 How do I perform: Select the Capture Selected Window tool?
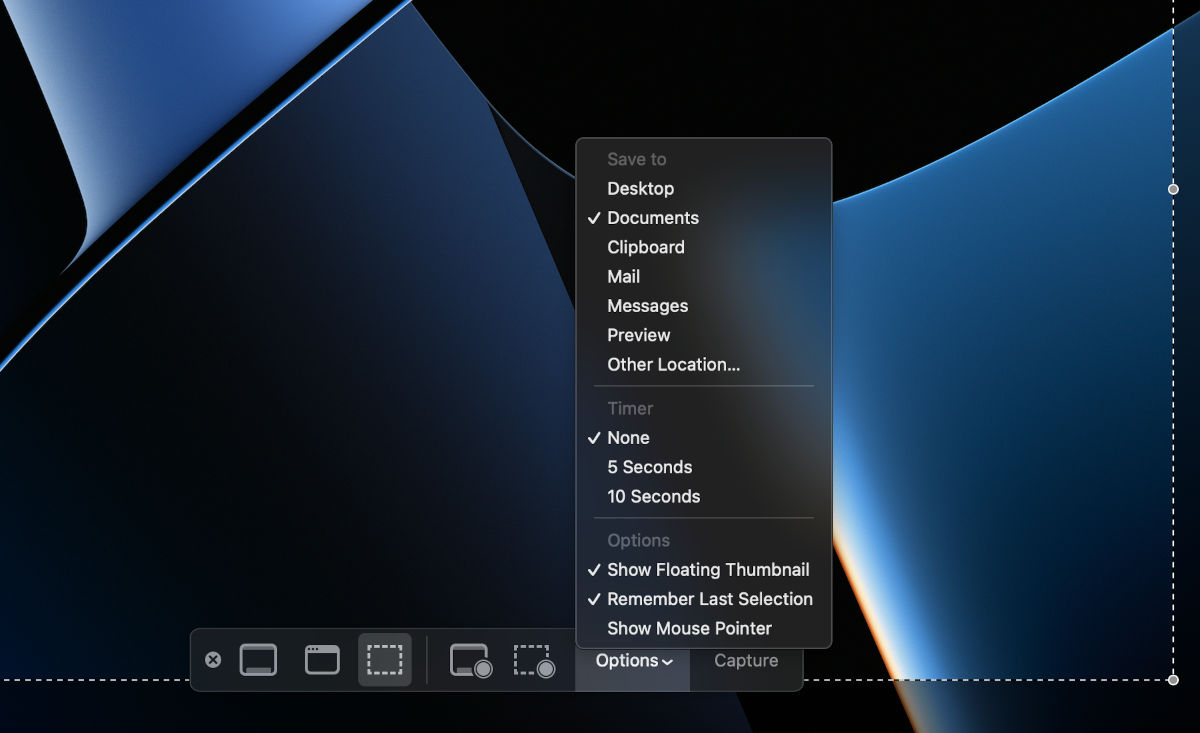pos(321,659)
